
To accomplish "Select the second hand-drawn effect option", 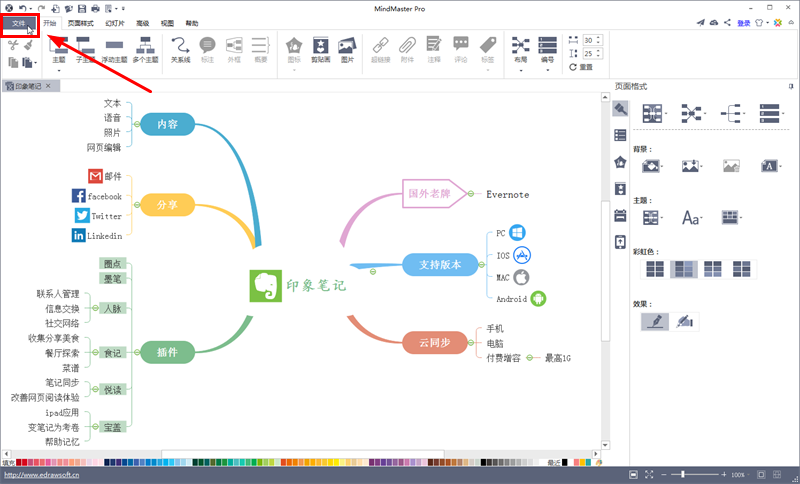I will [x=684, y=321].
